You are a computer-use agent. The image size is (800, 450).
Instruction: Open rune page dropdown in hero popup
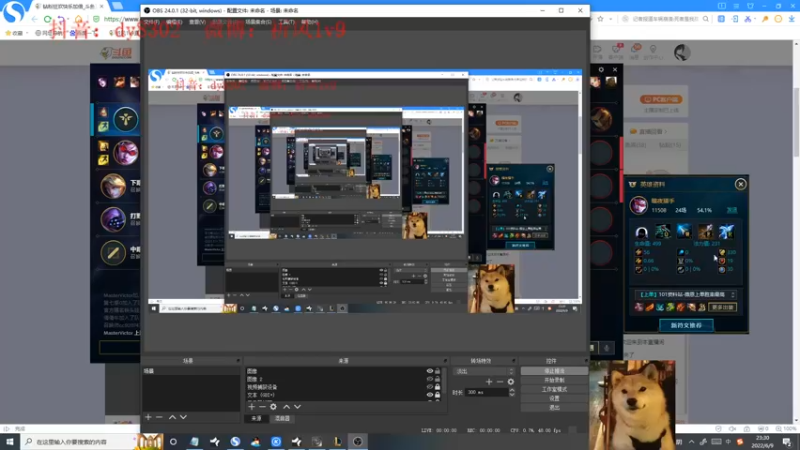(685, 294)
